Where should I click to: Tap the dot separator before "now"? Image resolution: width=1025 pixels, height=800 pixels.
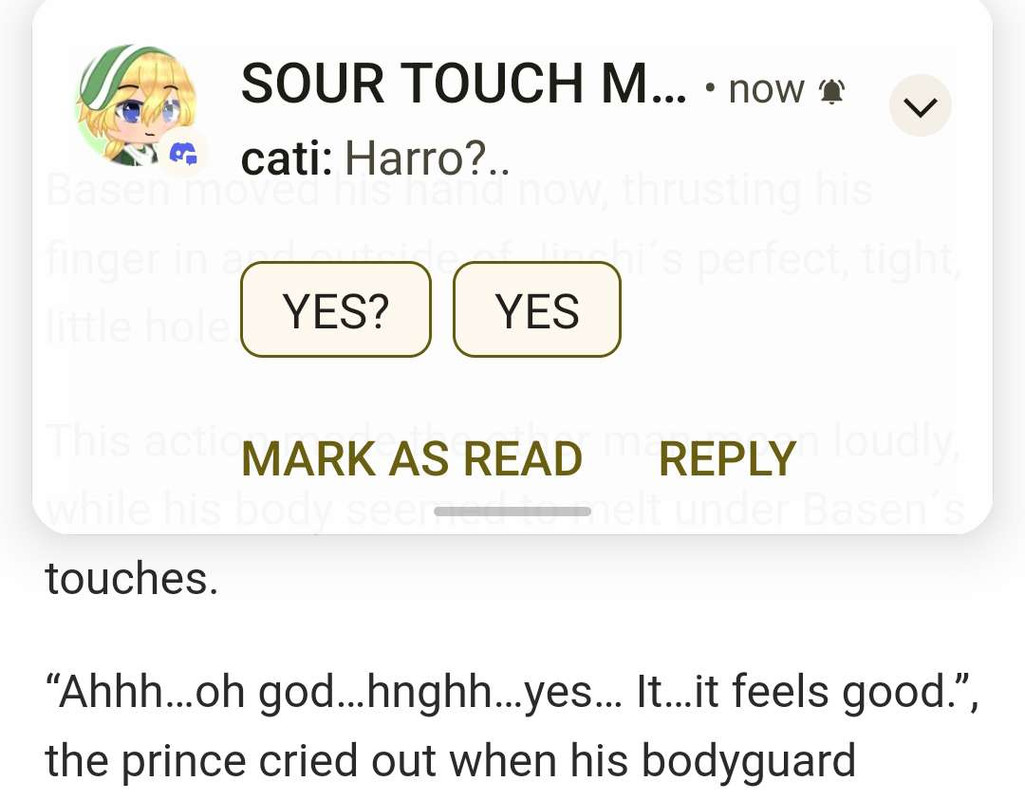coord(710,86)
